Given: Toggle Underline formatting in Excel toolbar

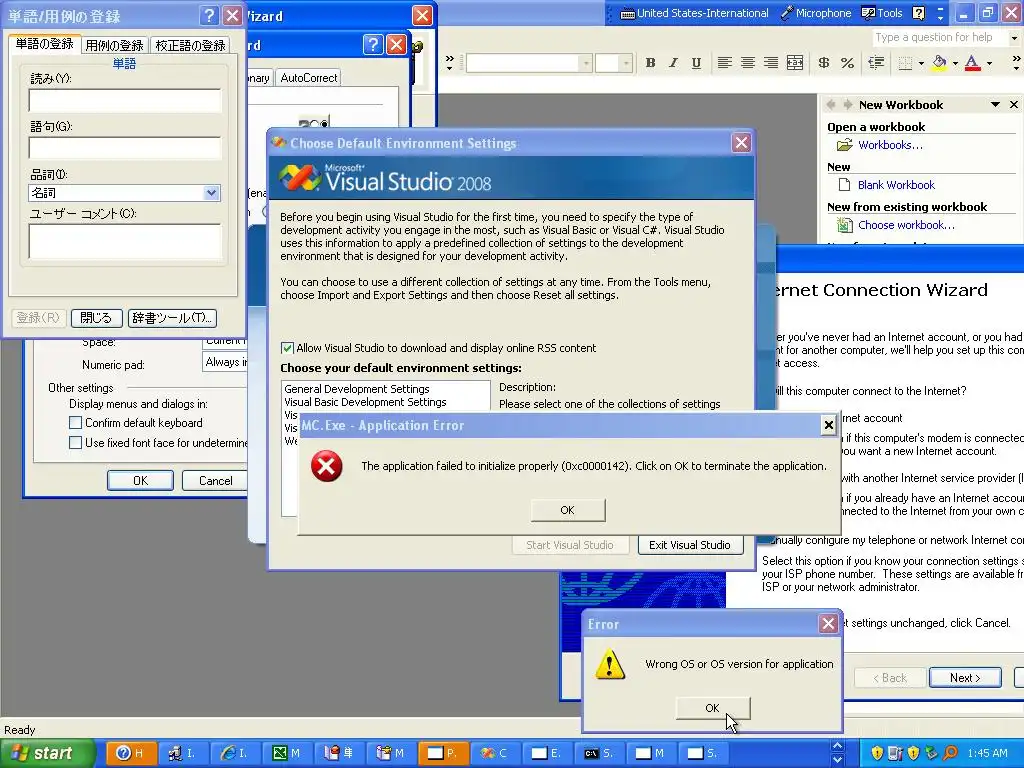Looking at the screenshot, I should (x=696, y=63).
